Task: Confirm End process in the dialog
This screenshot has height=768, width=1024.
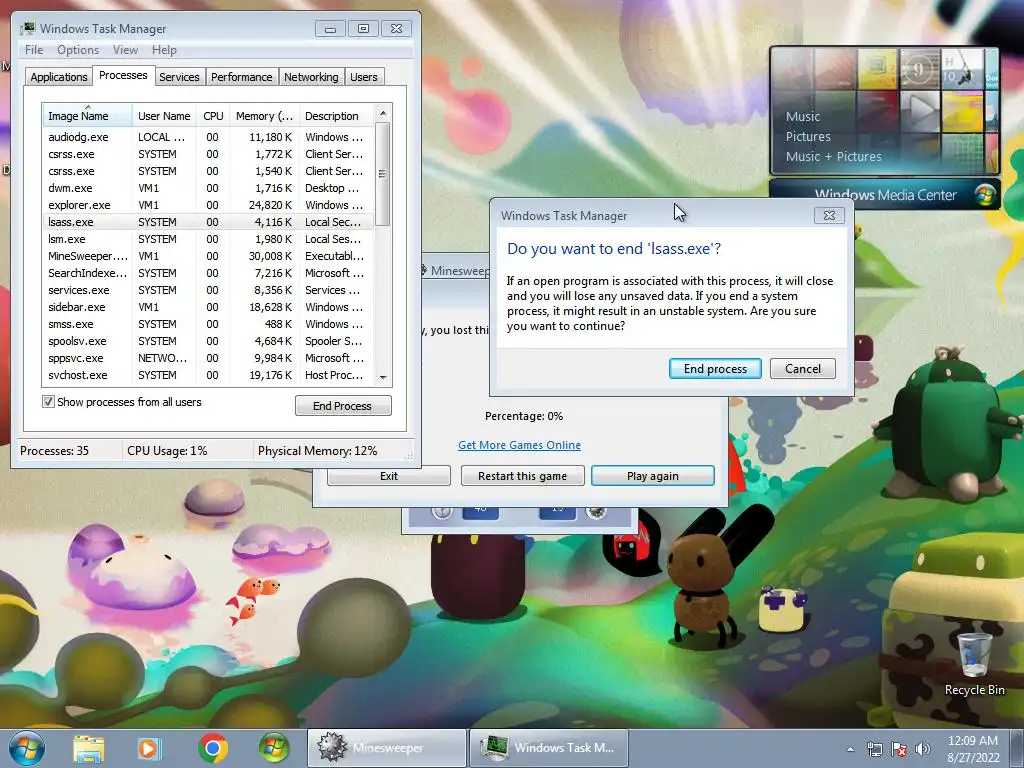Action: pyautogui.click(x=715, y=368)
